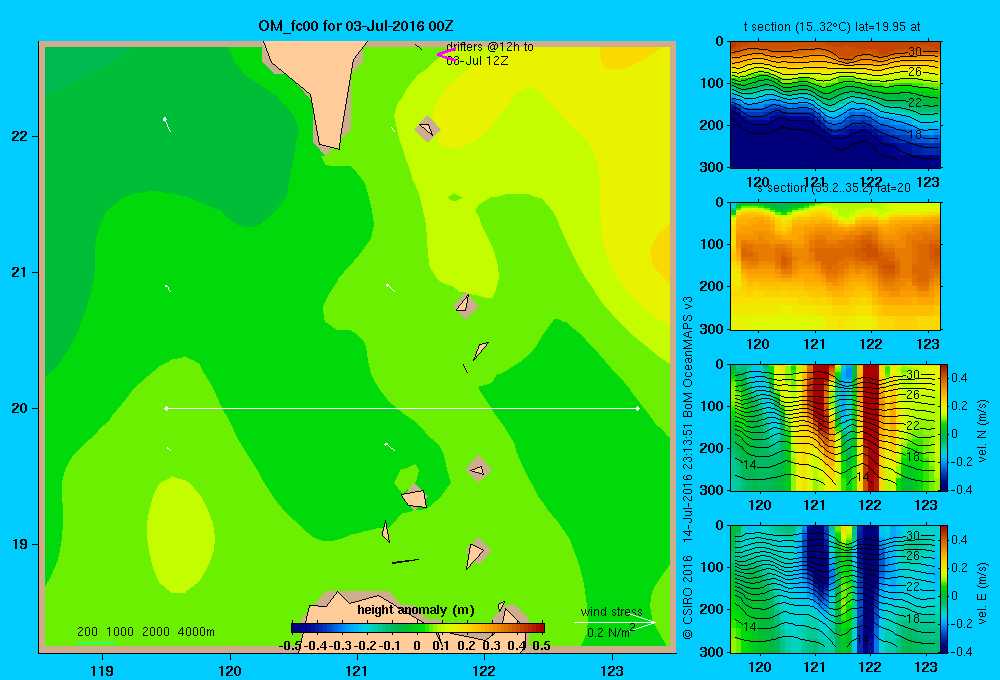Click the 't section (15..32°C) lat=19.95' title
This screenshot has height=680, width=1000.
(x=832, y=27)
